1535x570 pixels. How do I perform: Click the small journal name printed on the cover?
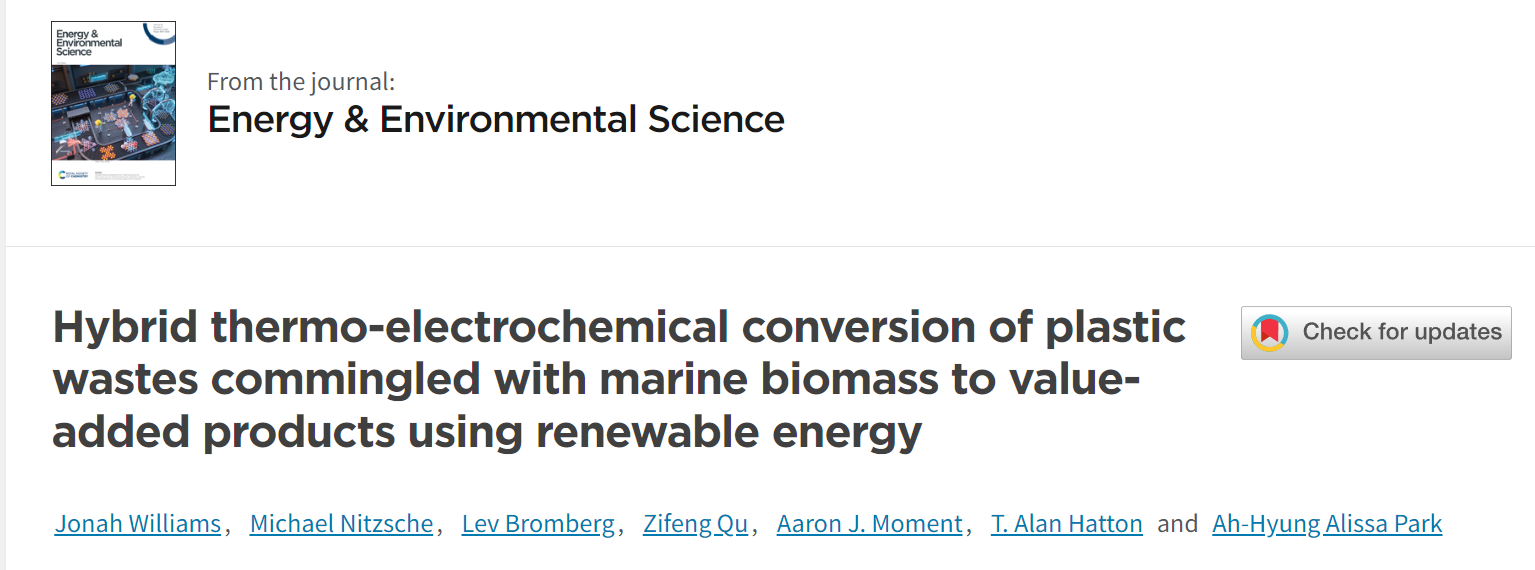89,42
